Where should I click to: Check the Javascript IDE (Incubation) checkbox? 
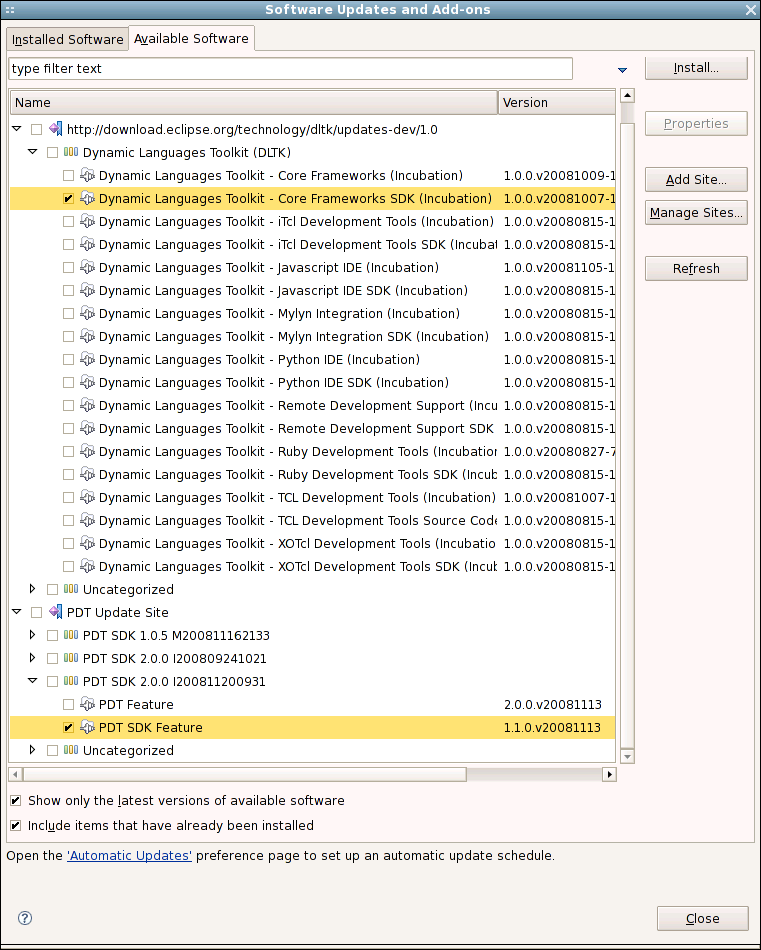click(x=68, y=268)
